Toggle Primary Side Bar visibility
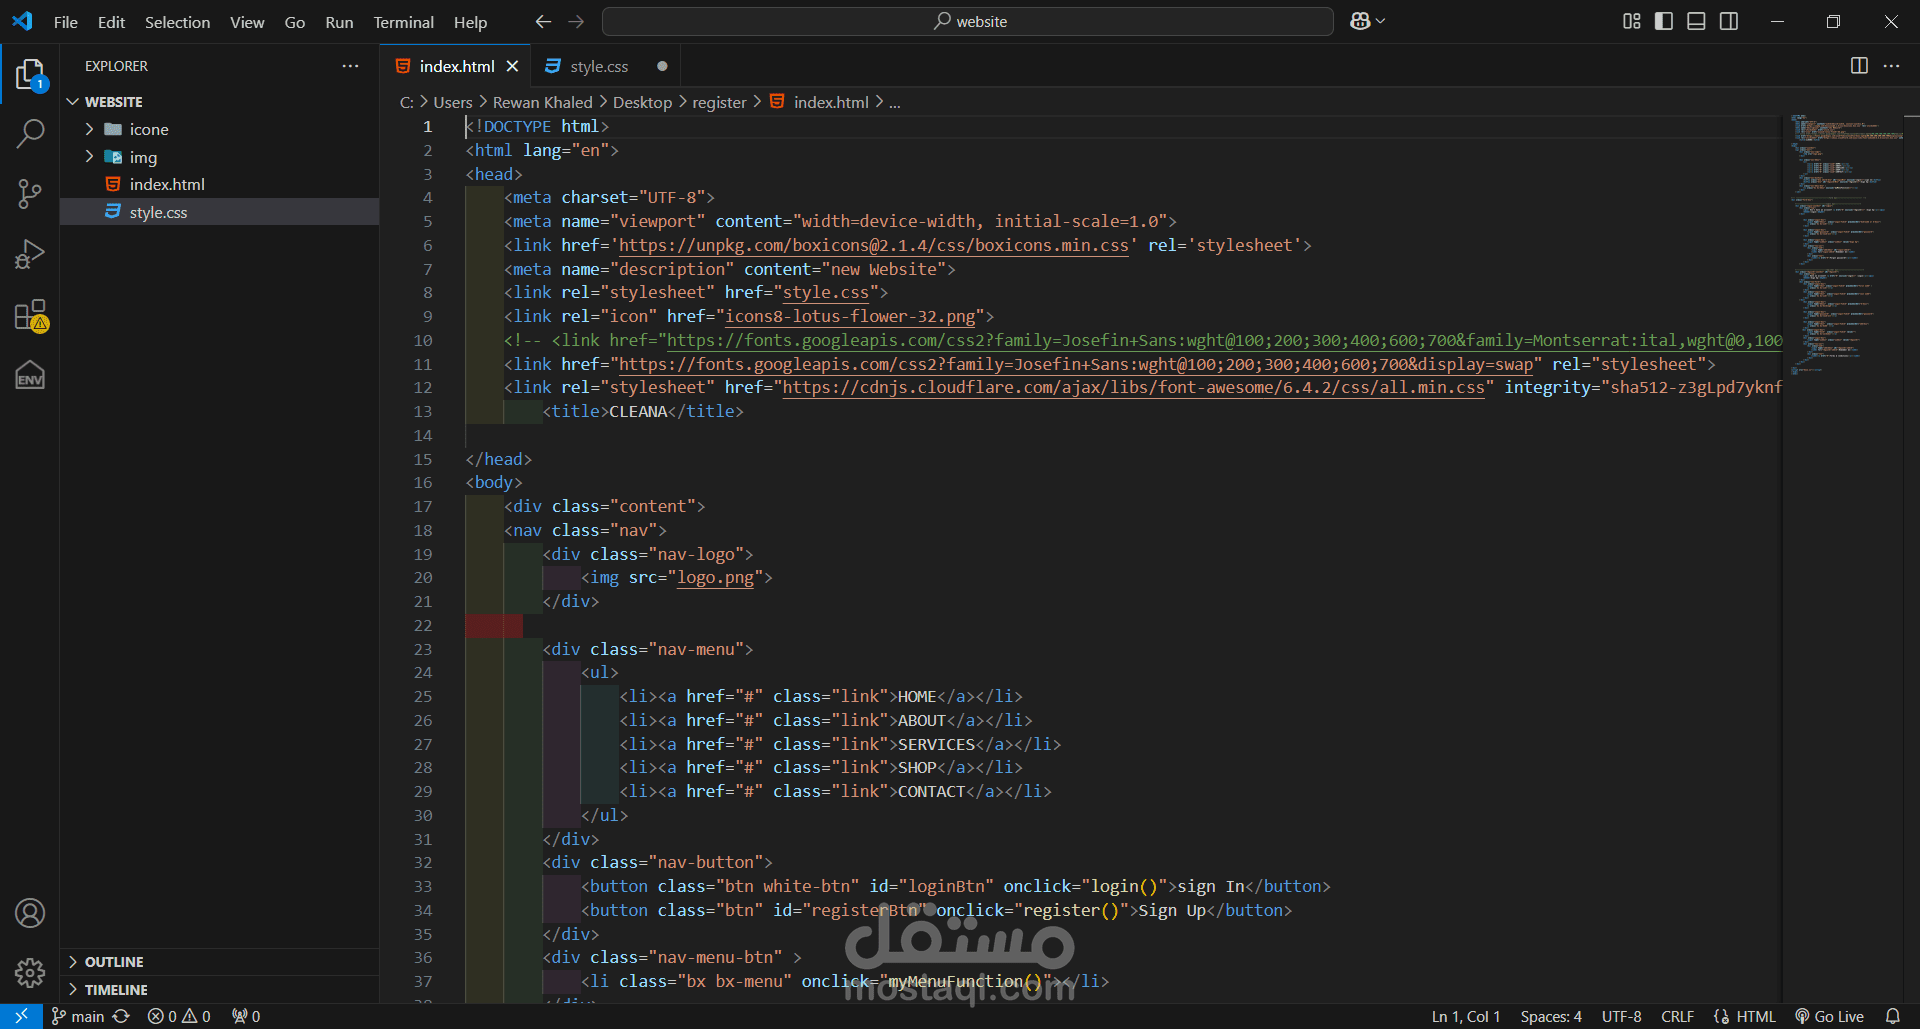Screen dimensions: 1920x1029 click(x=1664, y=21)
